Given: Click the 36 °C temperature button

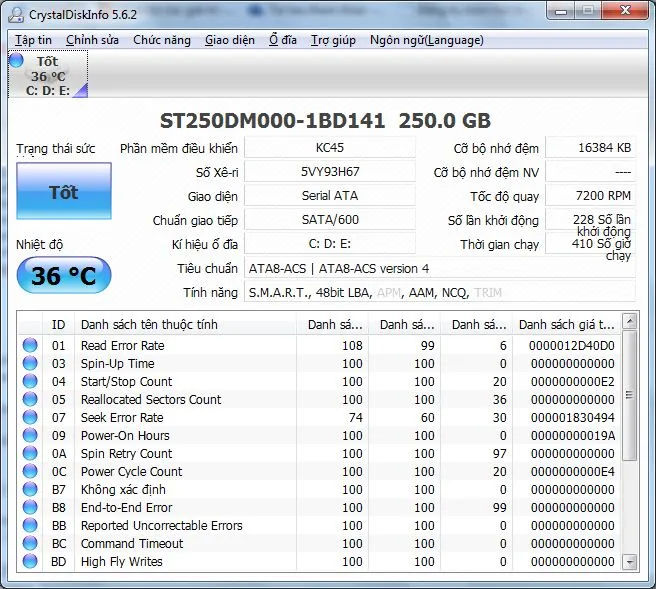Looking at the screenshot, I should 64,275.
